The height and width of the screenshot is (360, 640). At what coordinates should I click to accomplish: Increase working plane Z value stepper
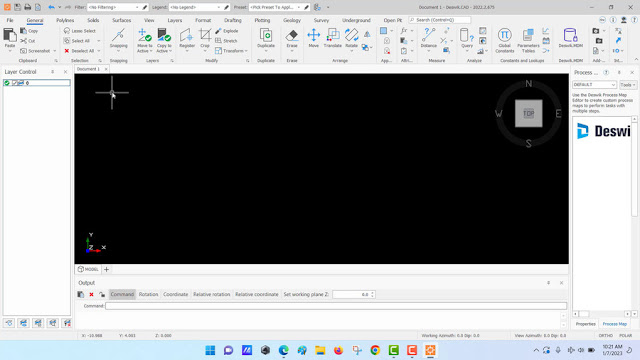(372, 293)
